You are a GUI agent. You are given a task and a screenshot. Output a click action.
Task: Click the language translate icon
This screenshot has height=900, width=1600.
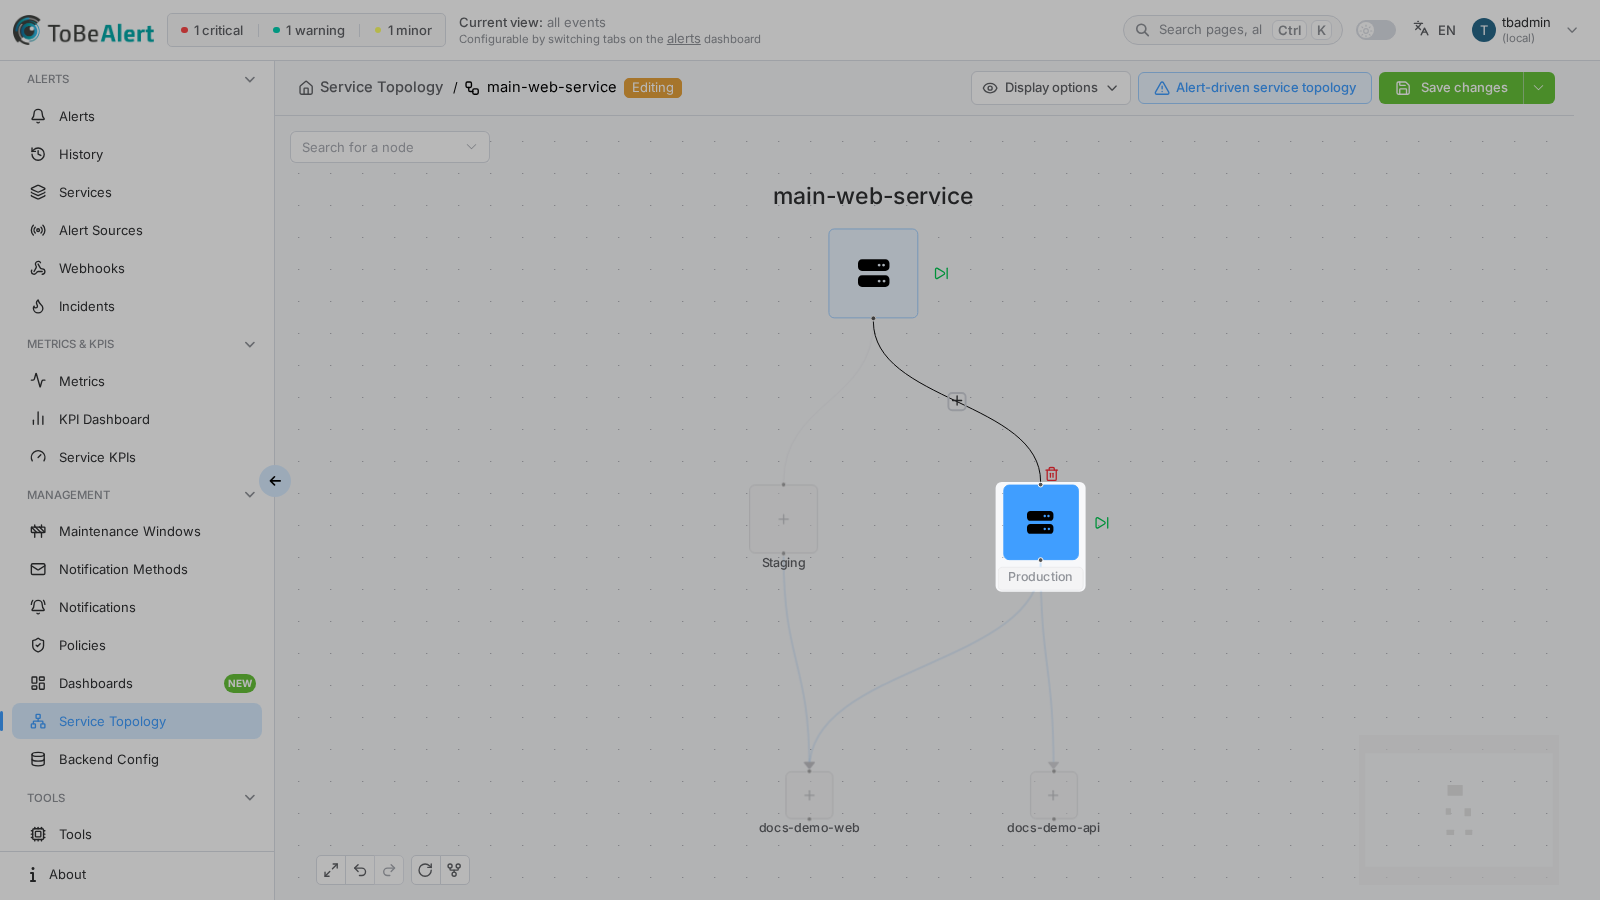click(x=1421, y=29)
